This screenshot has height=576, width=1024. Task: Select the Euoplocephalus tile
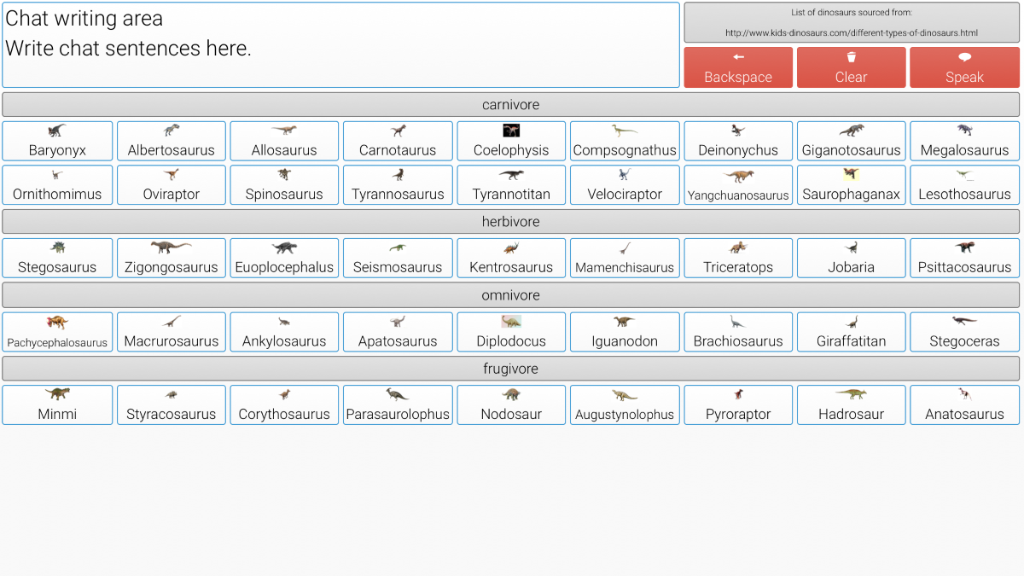pos(284,258)
